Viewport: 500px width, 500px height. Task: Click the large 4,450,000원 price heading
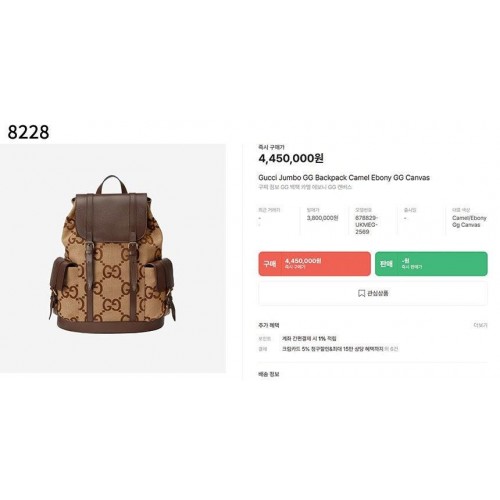point(291,158)
